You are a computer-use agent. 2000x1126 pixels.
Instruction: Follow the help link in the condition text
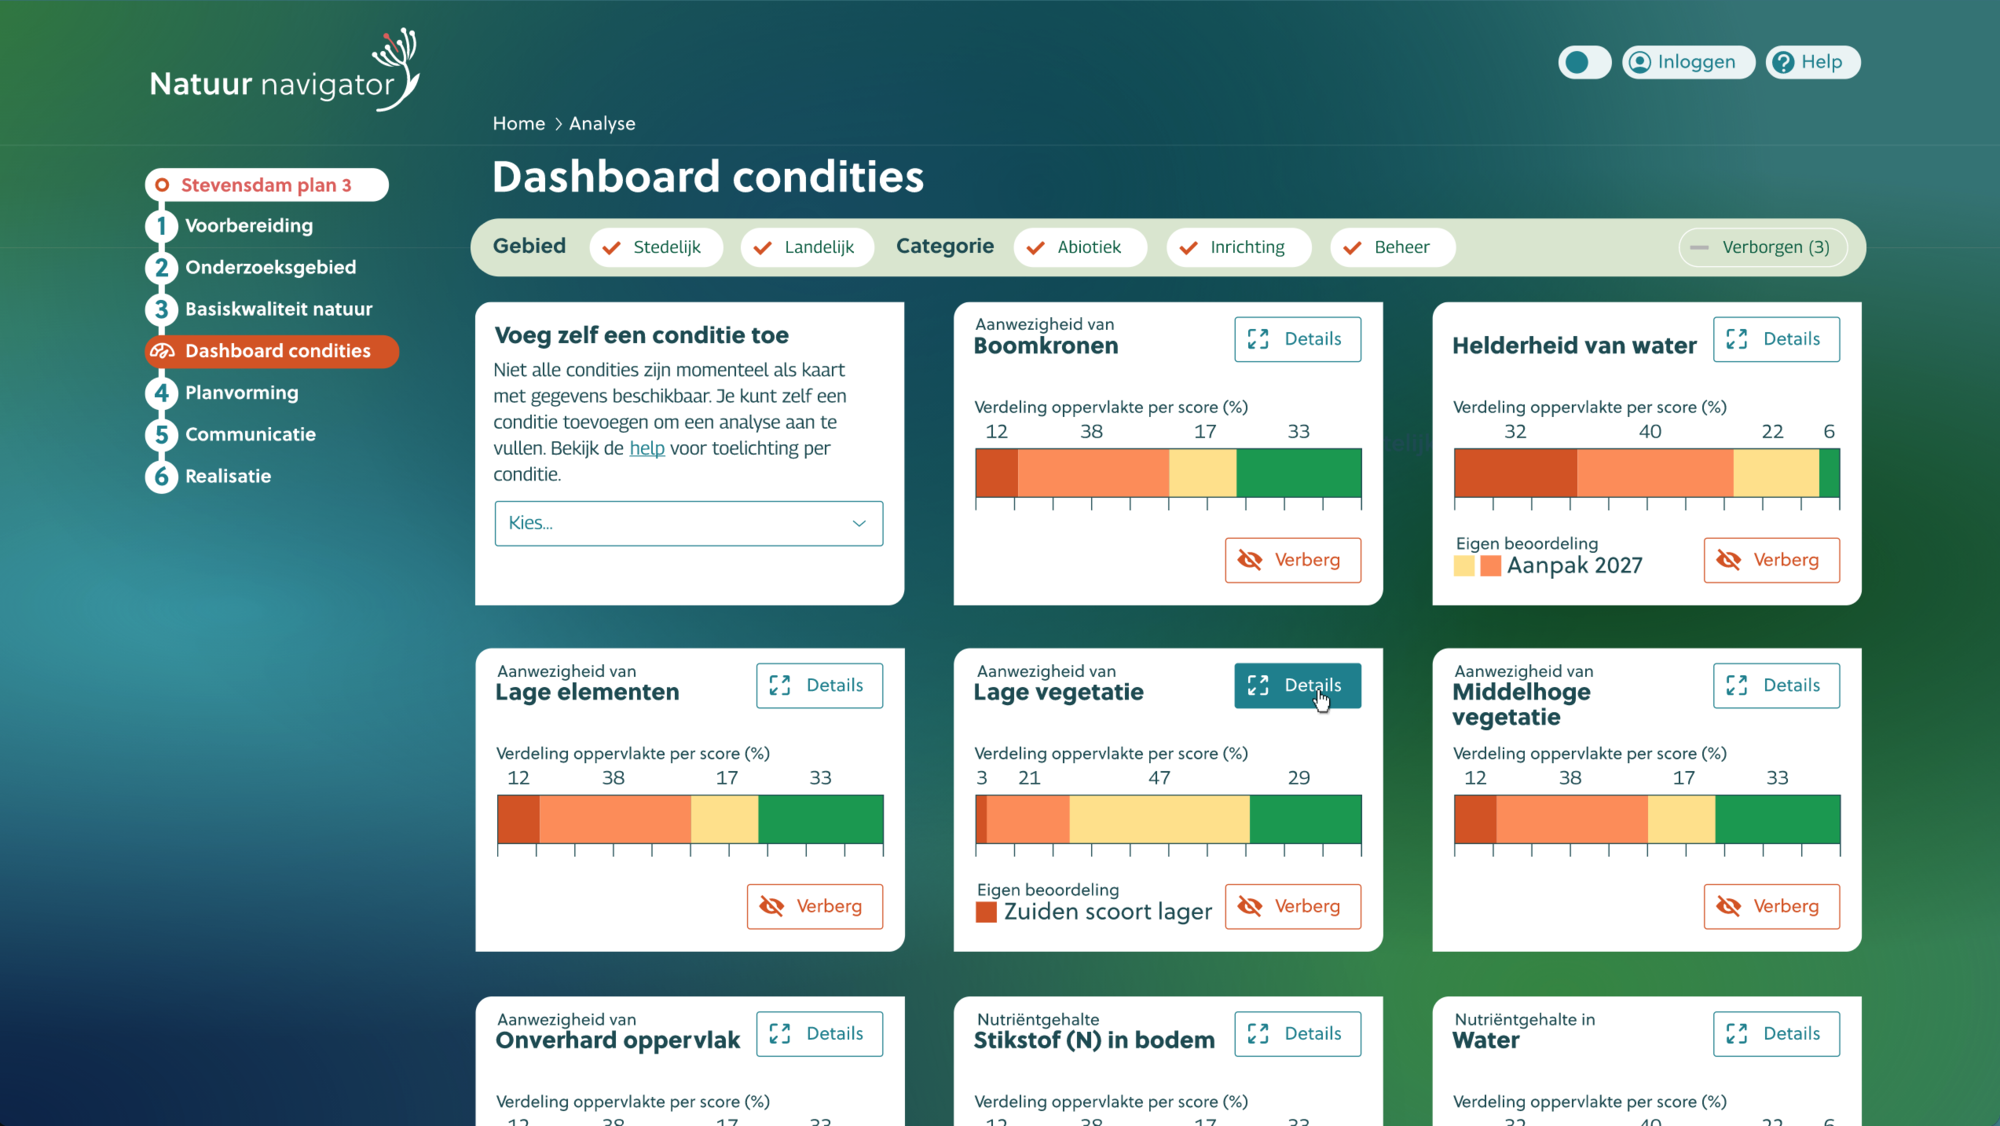pos(647,448)
